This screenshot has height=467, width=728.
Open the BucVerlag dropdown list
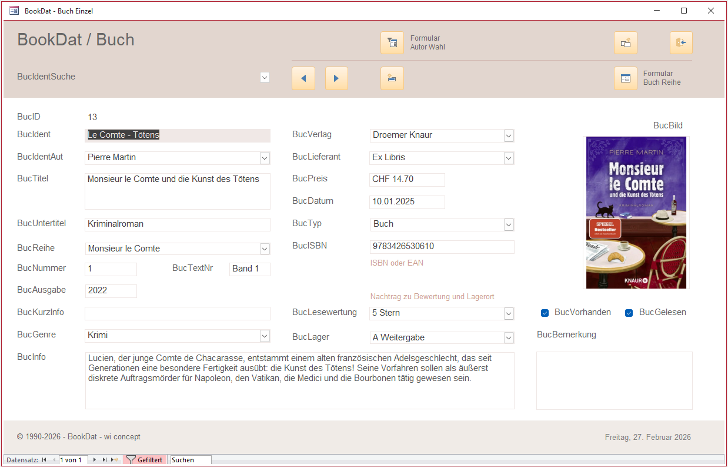point(508,135)
